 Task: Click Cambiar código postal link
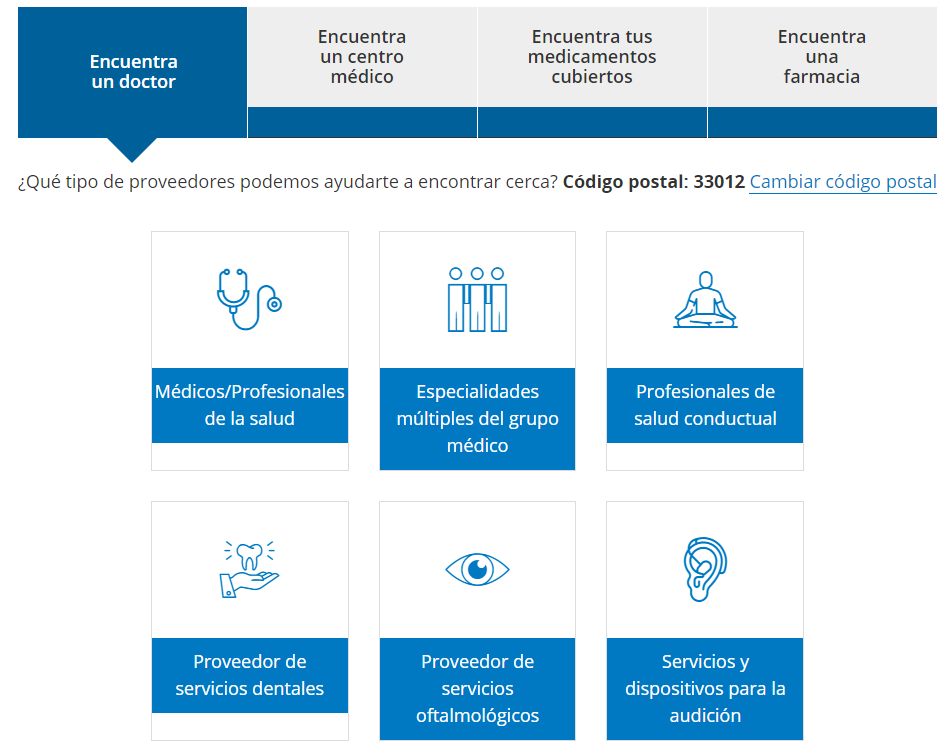[x=842, y=182]
